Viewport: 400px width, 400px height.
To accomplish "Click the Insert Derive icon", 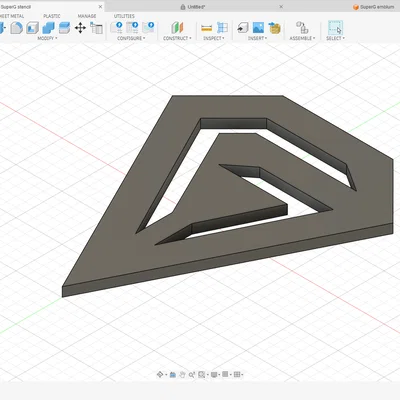I will click(x=242, y=28).
